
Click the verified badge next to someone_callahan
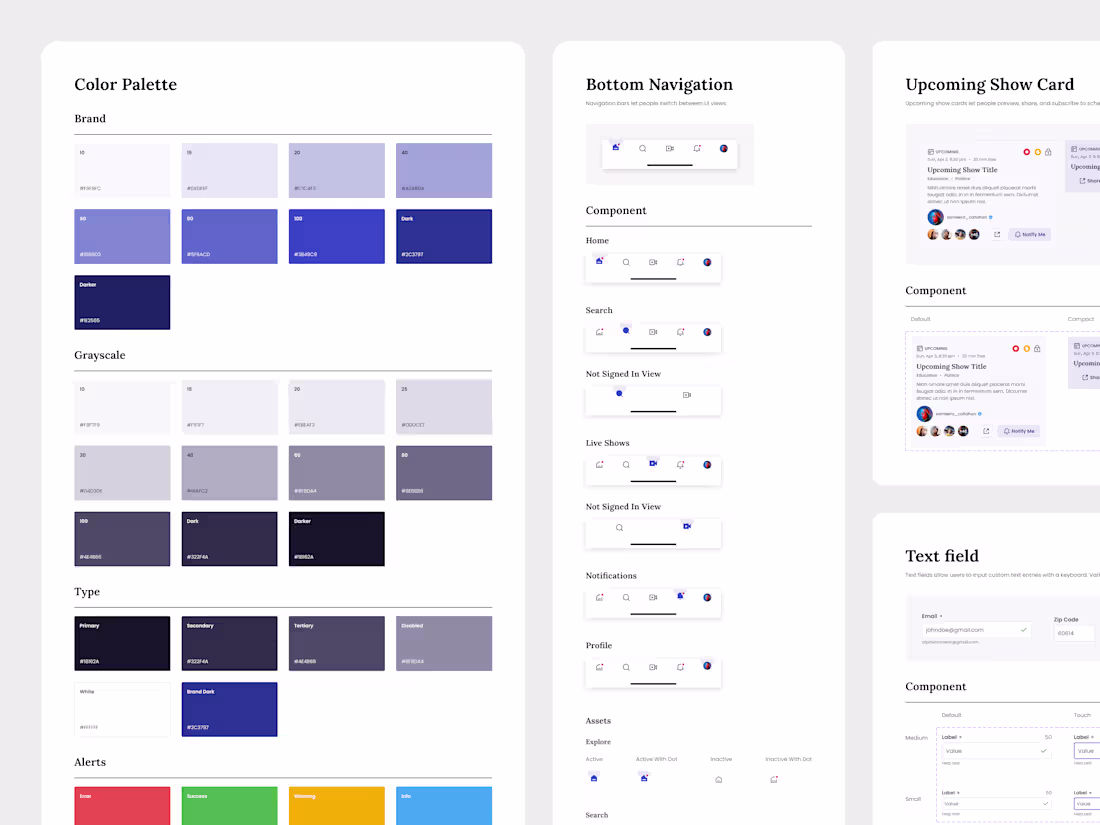pos(991,217)
